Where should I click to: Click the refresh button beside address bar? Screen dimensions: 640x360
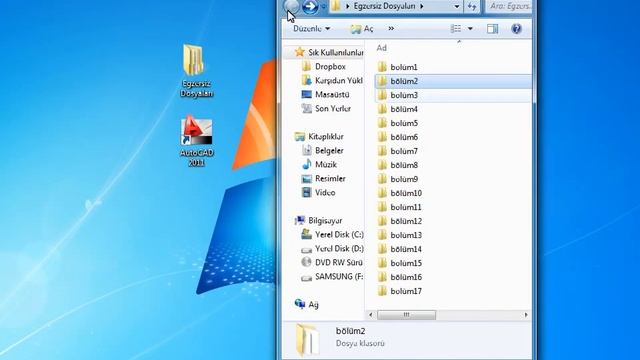click(472, 7)
